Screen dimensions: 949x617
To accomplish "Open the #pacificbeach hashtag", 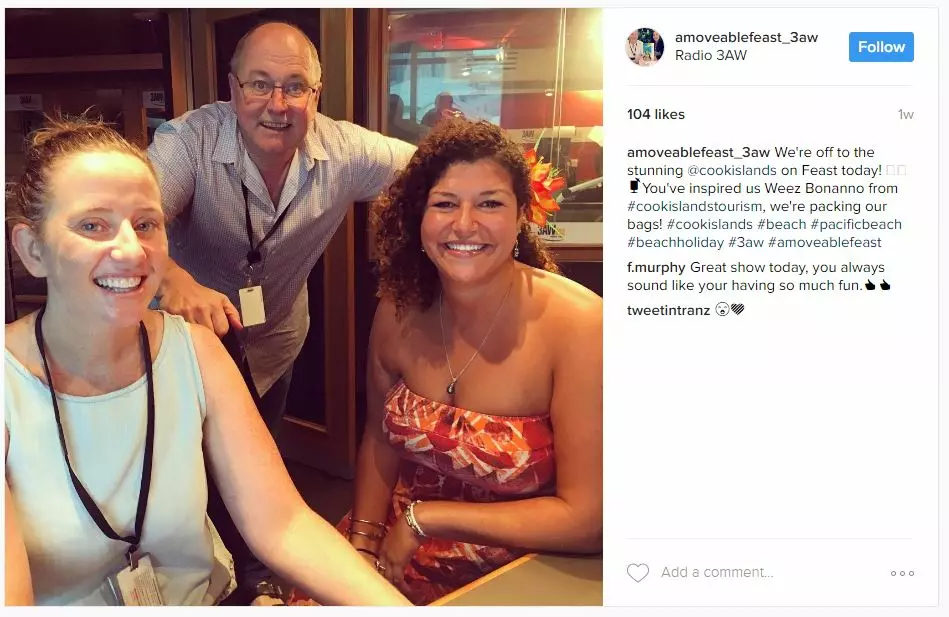I will point(856,224).
